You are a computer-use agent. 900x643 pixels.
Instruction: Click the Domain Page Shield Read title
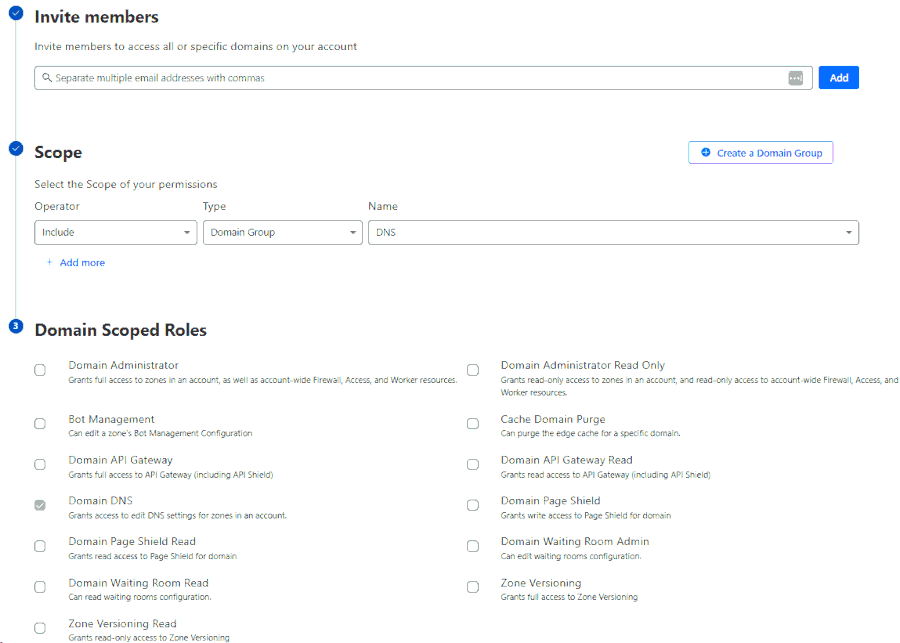132,541
